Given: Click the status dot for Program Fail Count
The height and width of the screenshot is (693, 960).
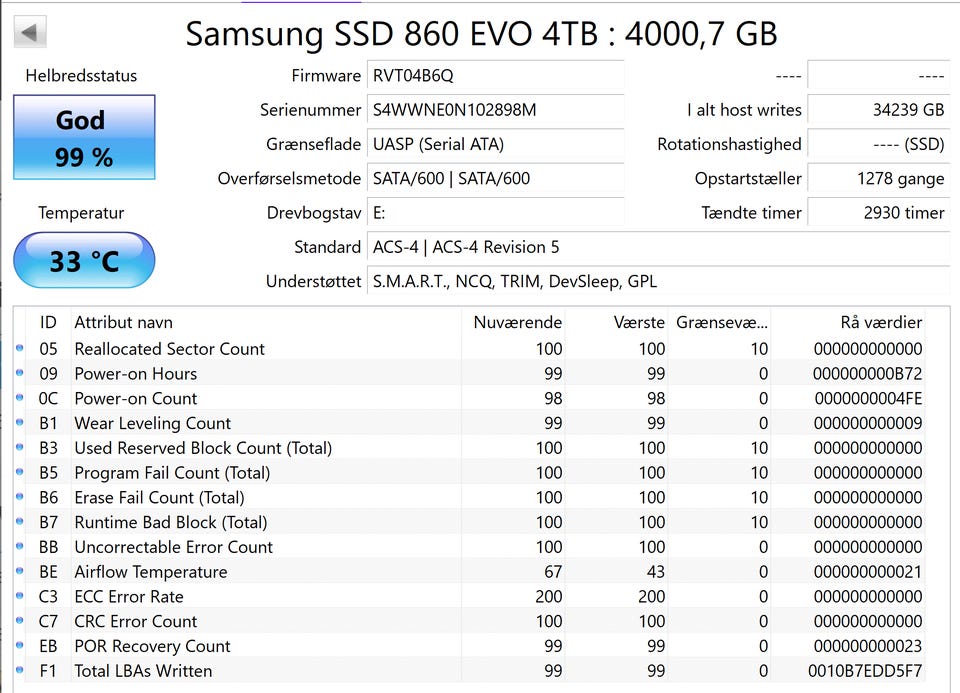Looking at the screenshot, I should (20, 471).
